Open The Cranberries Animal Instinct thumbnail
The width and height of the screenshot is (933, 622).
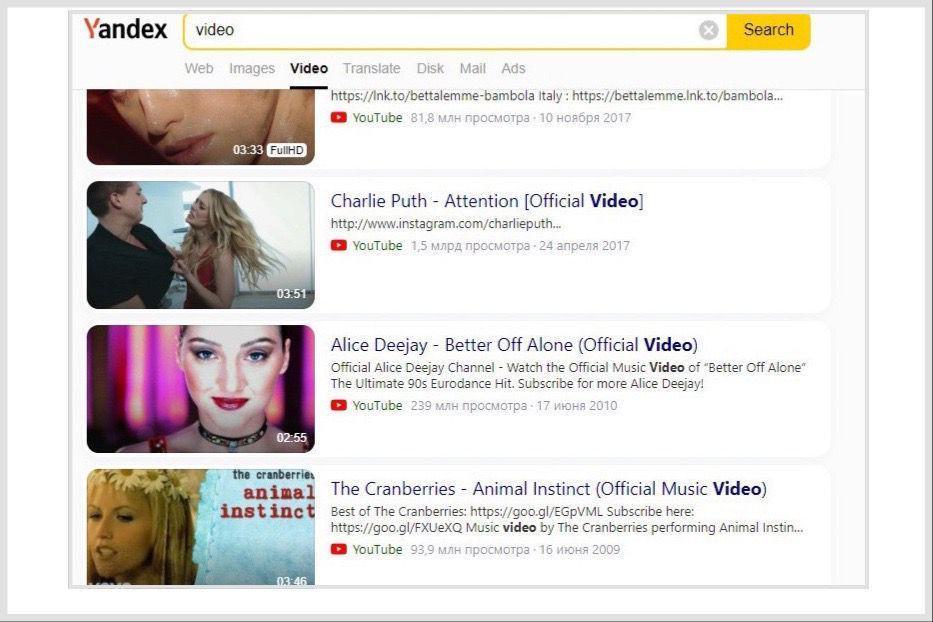[201, 527]
